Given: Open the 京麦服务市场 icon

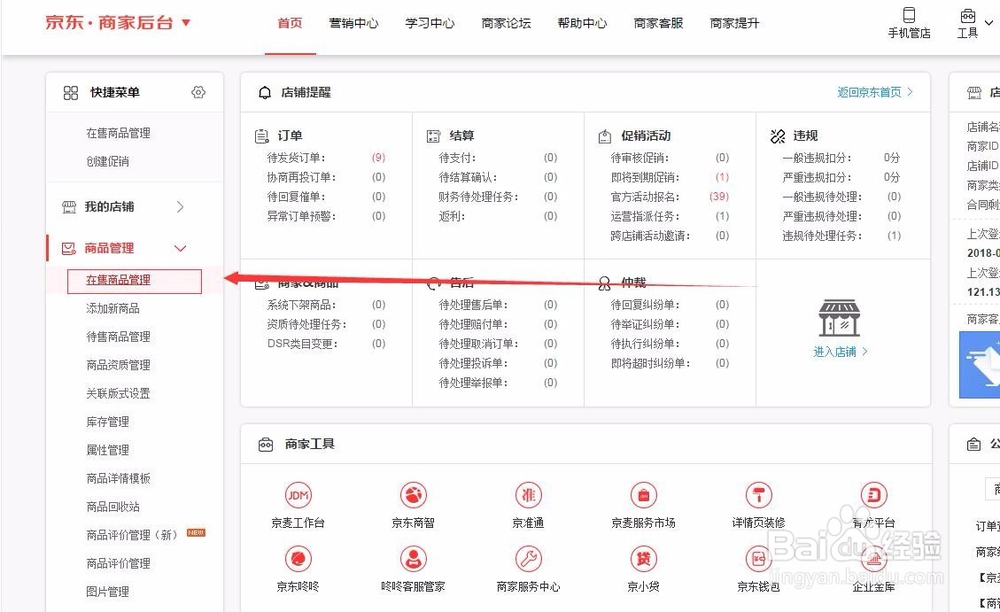Looking at the screenshot, I should click(643, 495).
